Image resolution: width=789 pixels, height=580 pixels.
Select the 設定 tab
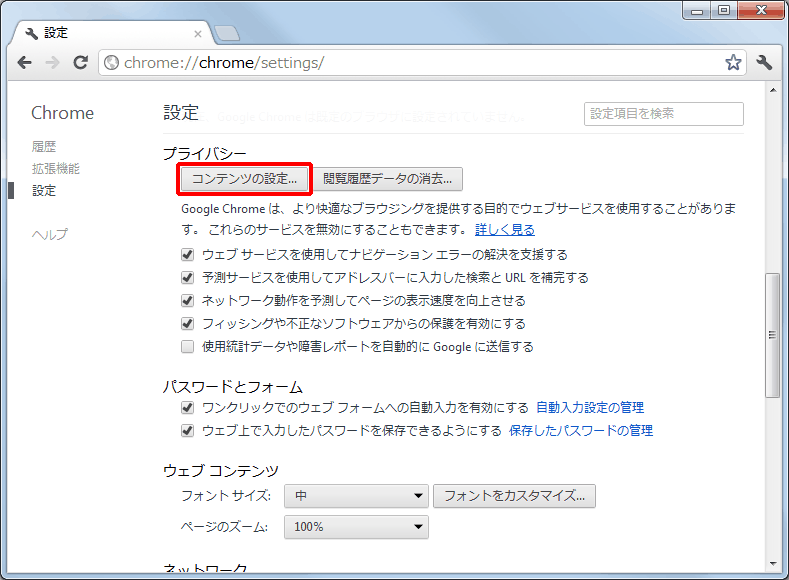[113, 33]
